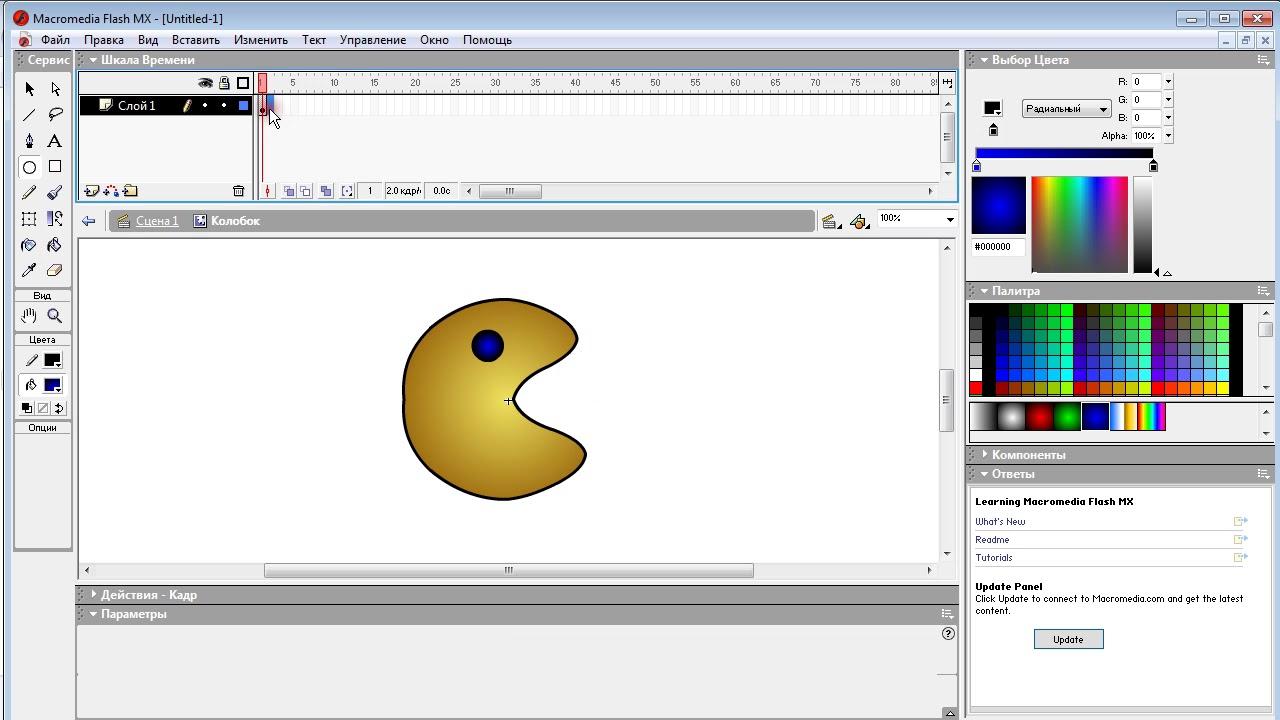Toggle the Слой 1 outline color square

243,106
